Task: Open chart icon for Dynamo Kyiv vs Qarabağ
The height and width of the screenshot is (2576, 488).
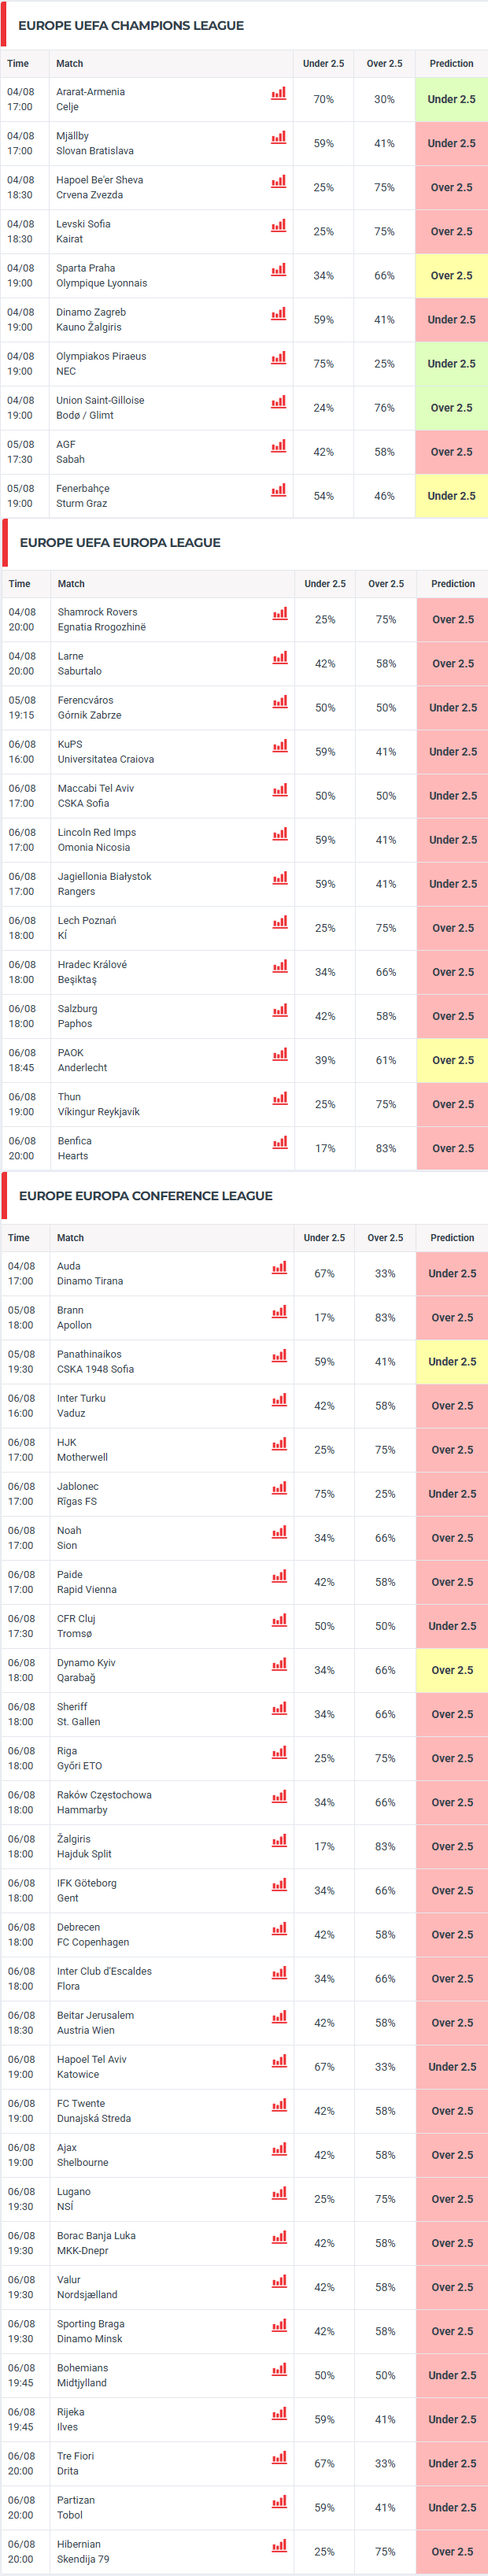Action: coord(279,1664)
